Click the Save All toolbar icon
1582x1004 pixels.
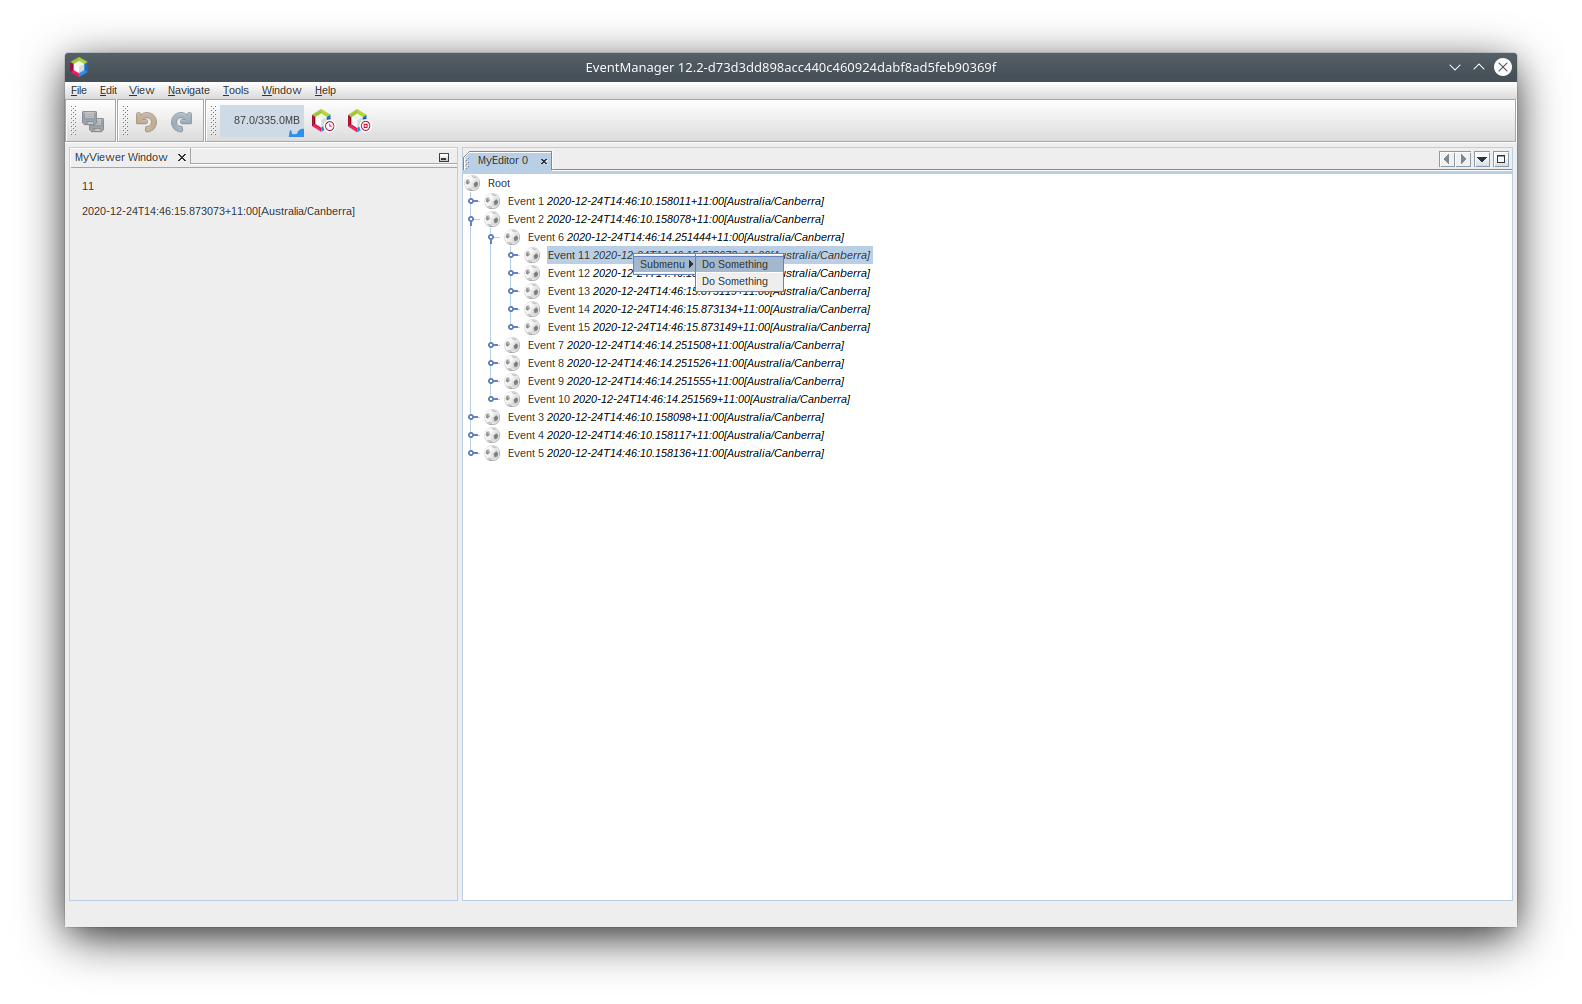click(x=93, y=121)
